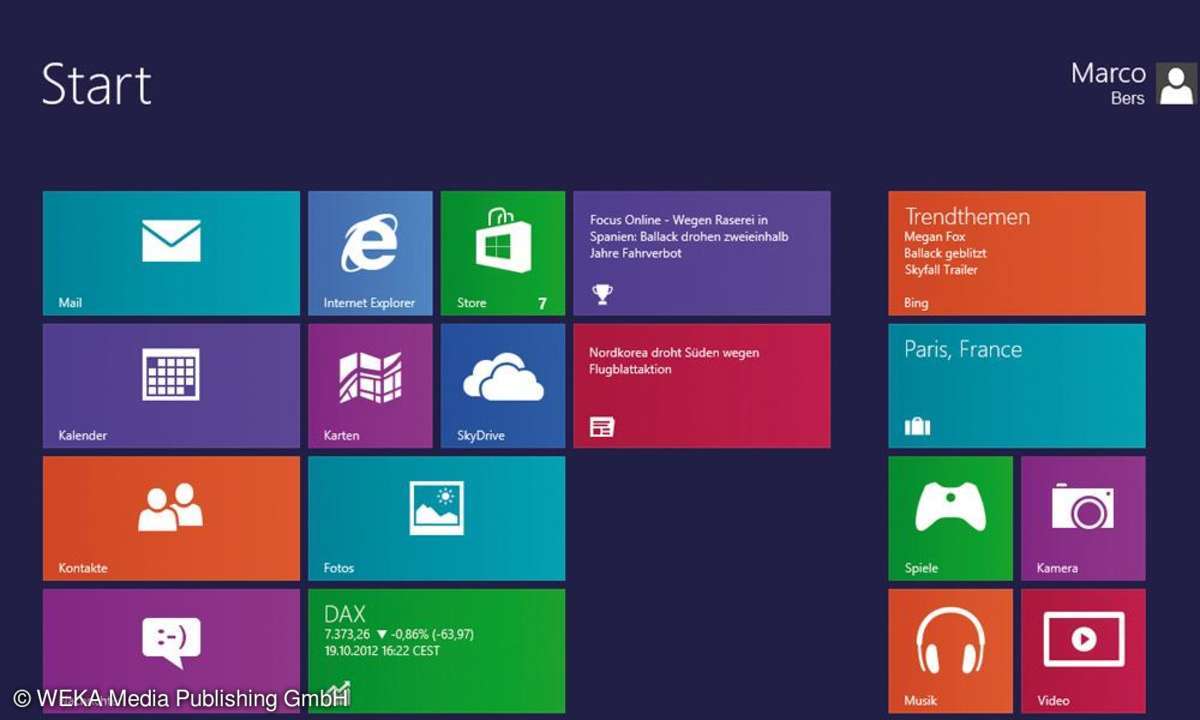Click the newspaper icon on news tile
The height and width of the screenshot is (720, 1200).
(602, 427)
